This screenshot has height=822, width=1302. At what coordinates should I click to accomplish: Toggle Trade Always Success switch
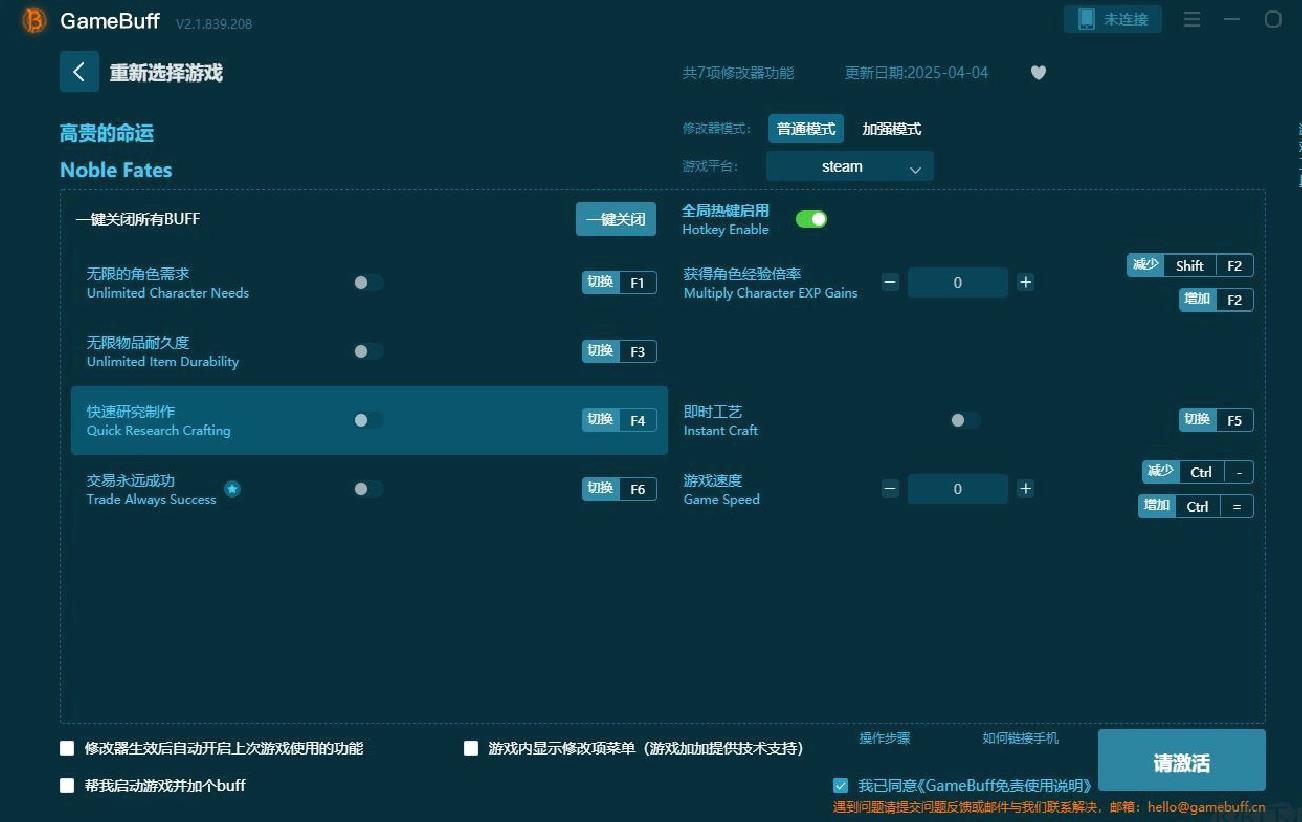pyautogui.click(x=368, y=489)
